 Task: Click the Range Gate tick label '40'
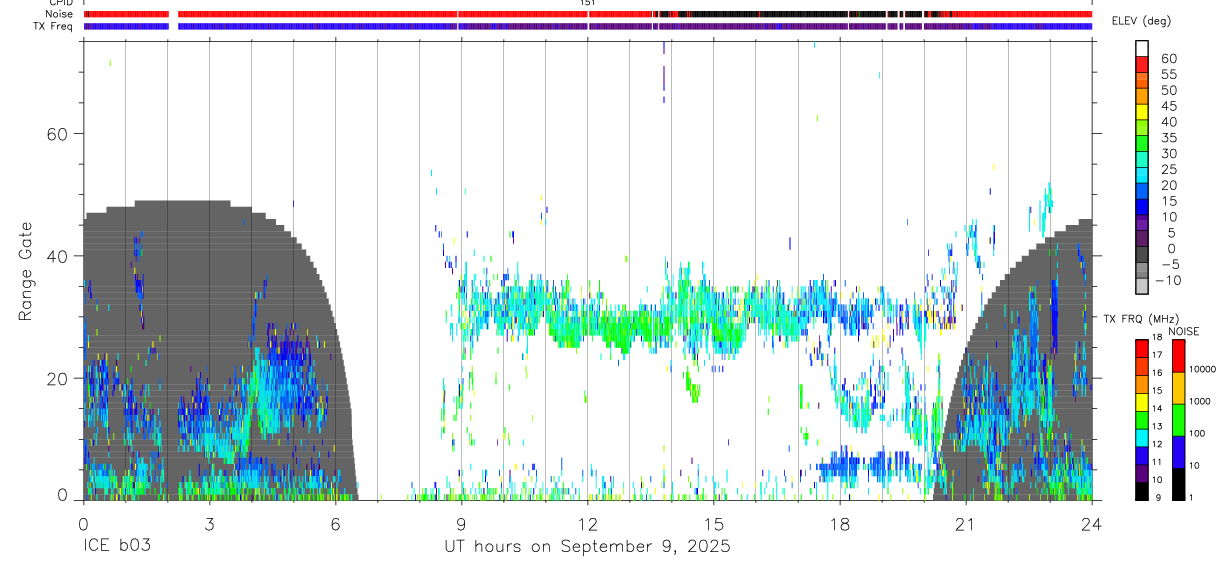coord(55,256)
